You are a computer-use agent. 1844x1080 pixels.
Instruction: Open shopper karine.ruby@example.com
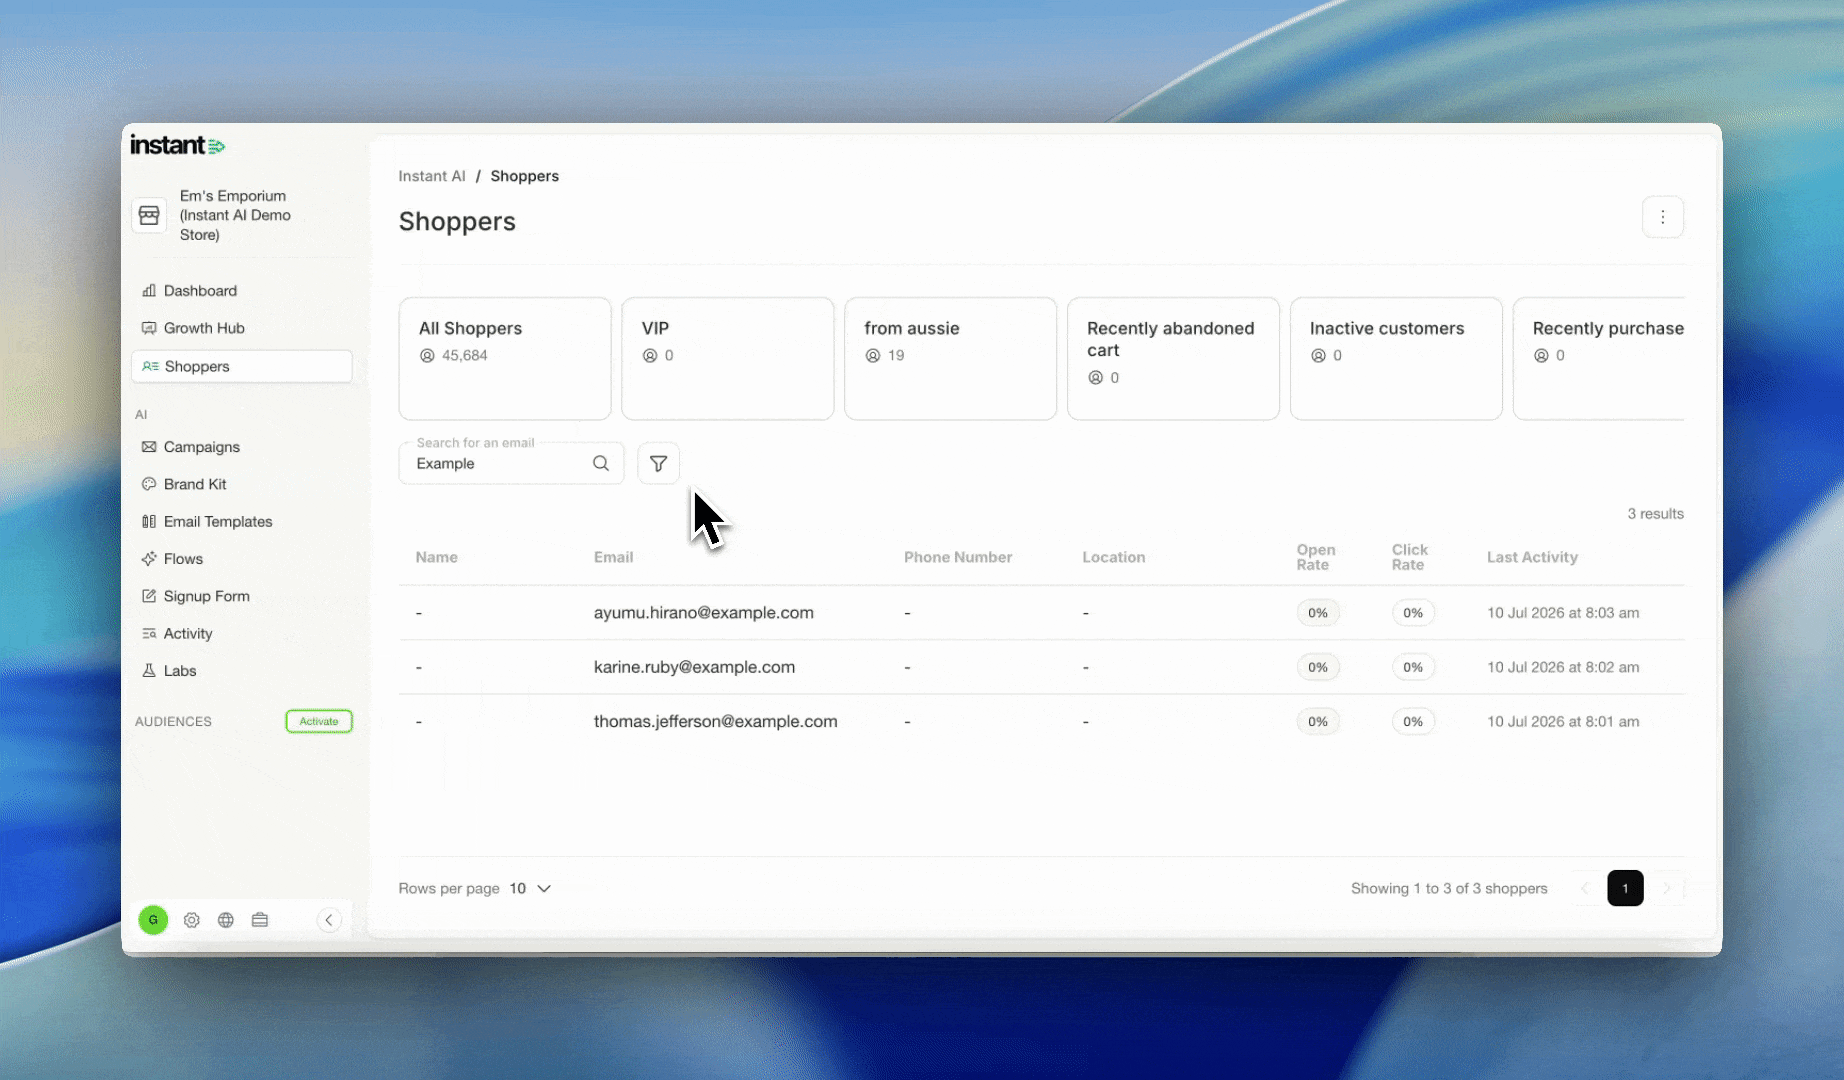click(695, 667)
